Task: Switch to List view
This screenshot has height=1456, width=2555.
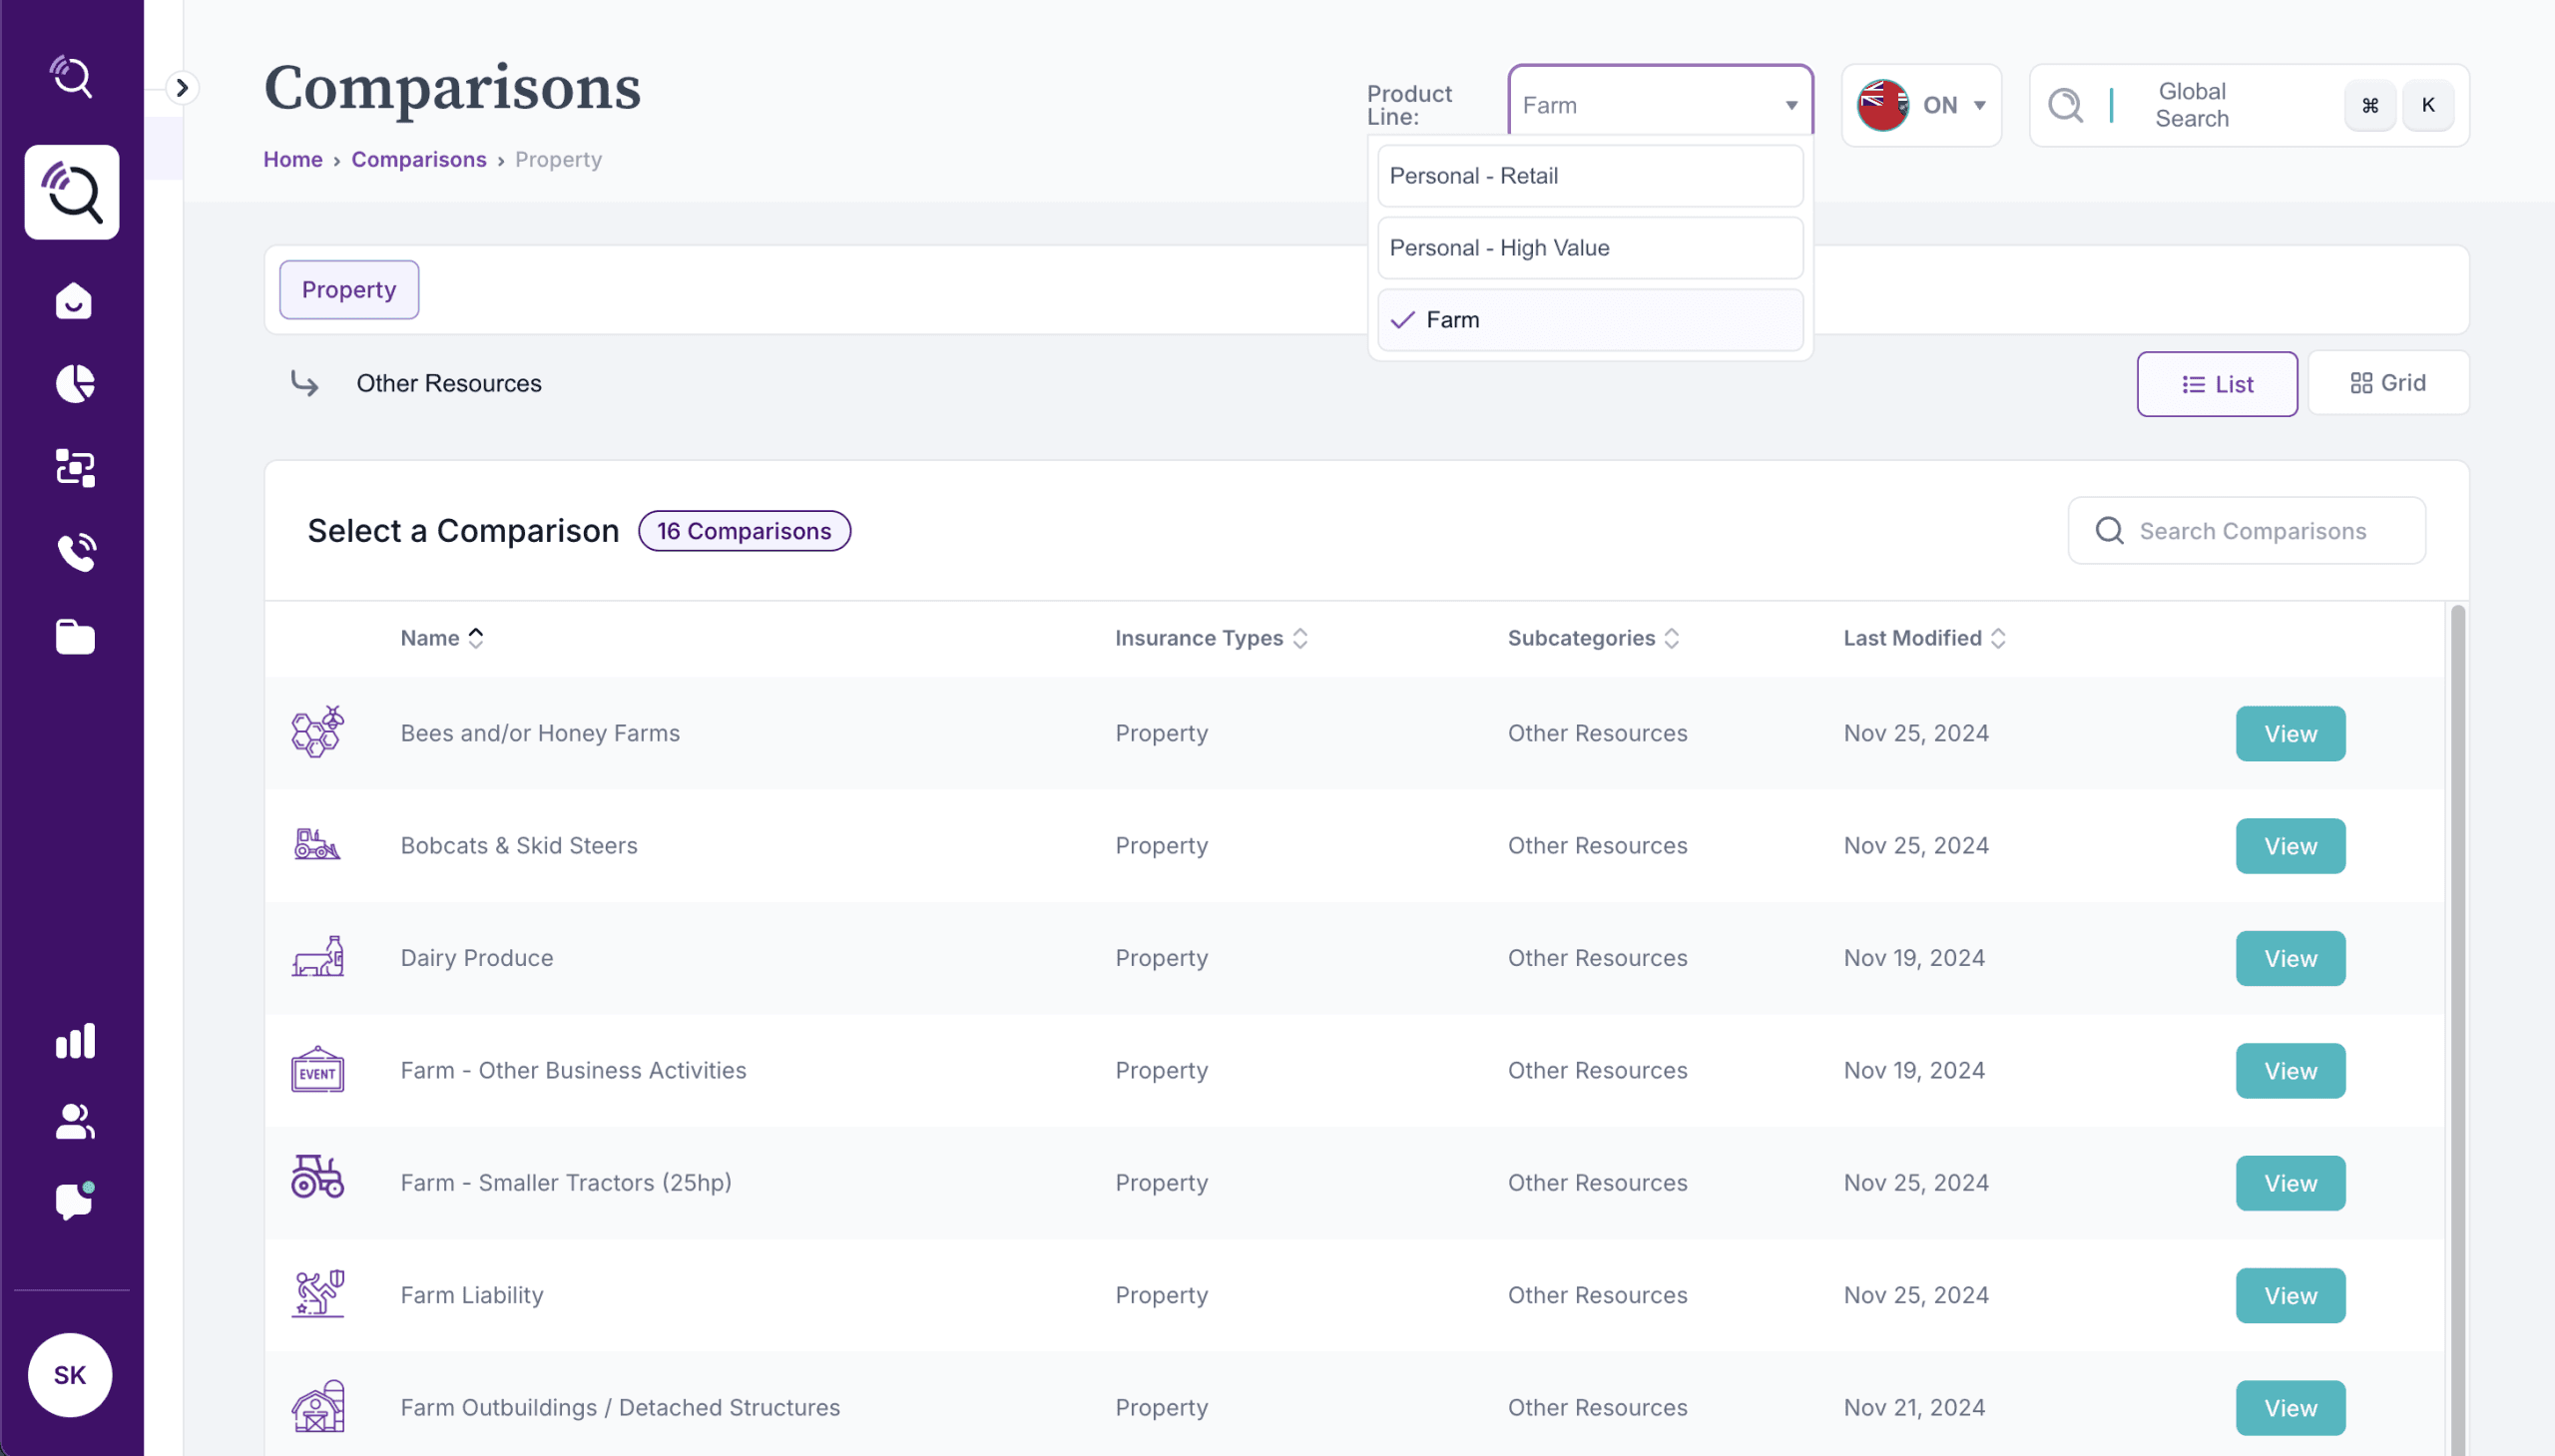Action: (2216, 384)
